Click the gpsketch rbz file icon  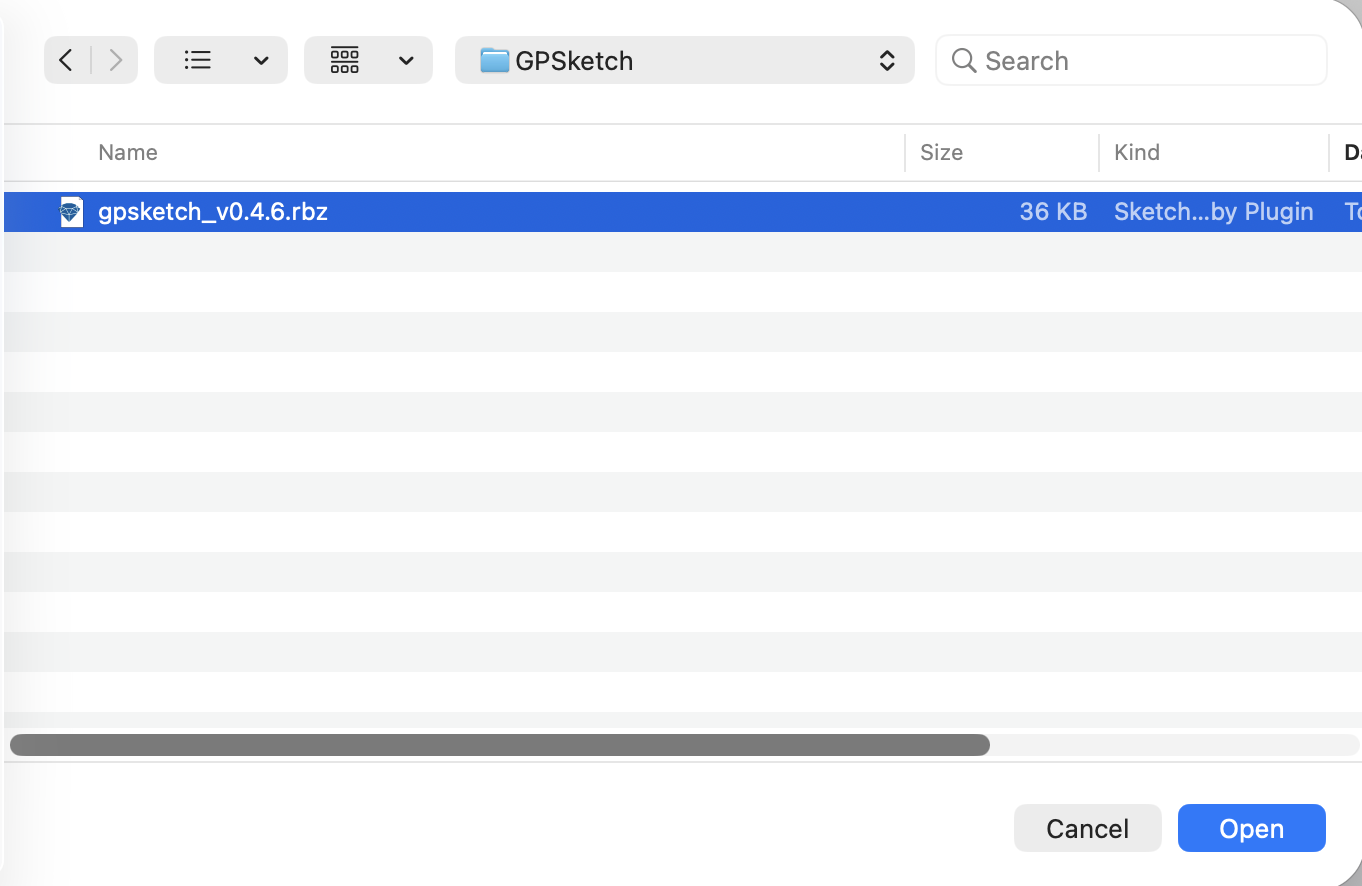72,212
